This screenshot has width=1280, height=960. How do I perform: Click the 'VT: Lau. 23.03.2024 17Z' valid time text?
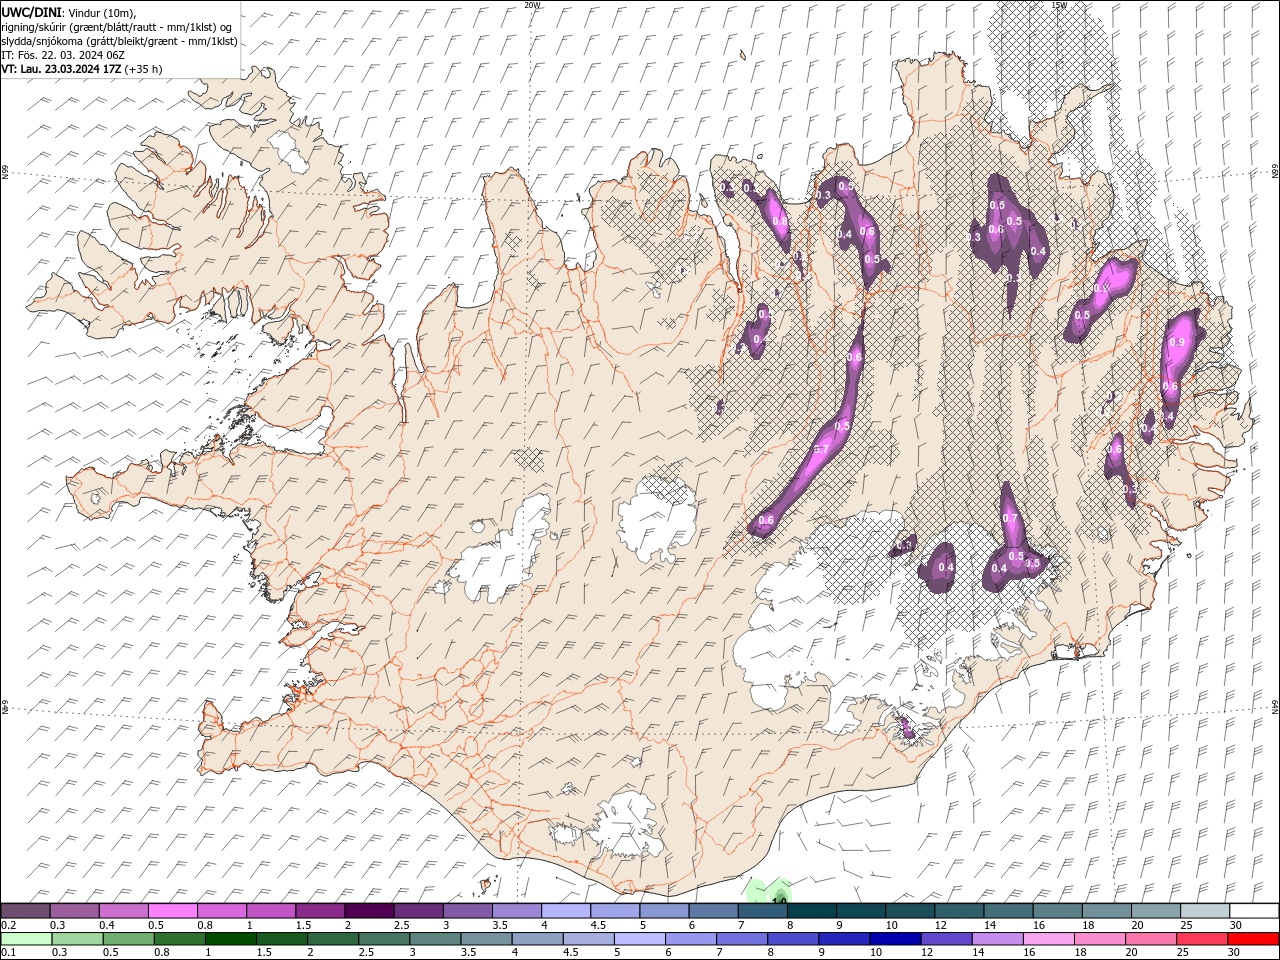pyautogui.click(x=62, y=69)
